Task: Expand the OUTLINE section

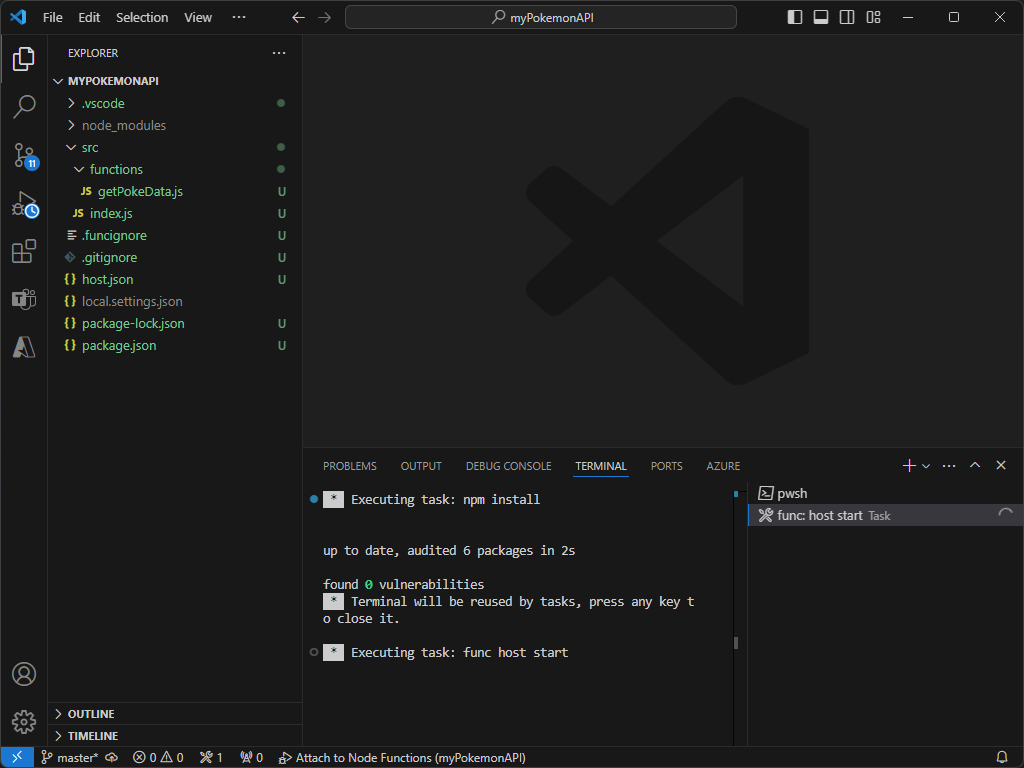Action: (175, 714)
